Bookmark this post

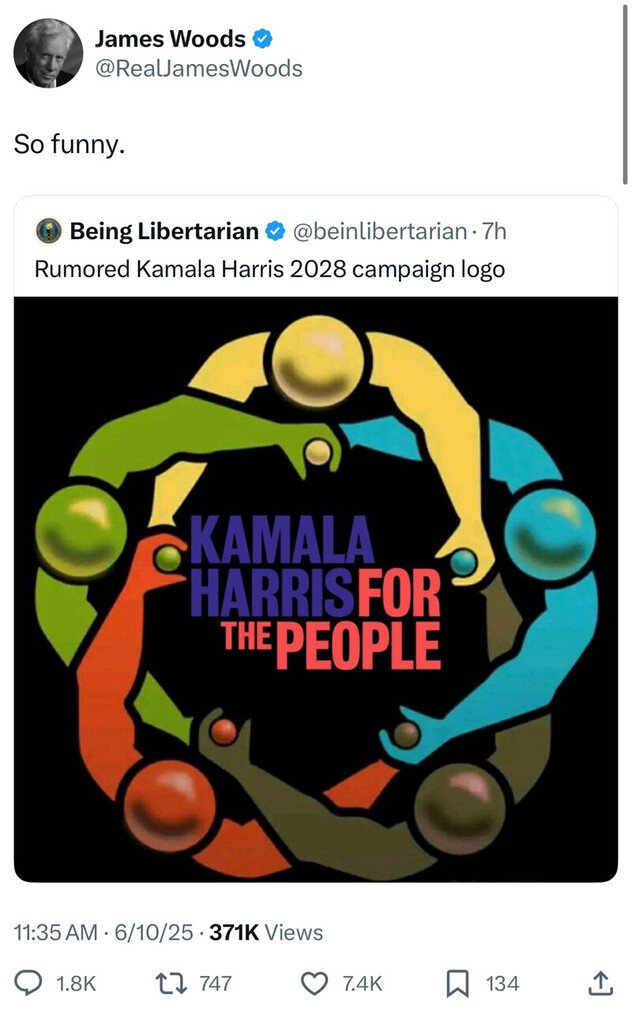click(x=458, y=984)
